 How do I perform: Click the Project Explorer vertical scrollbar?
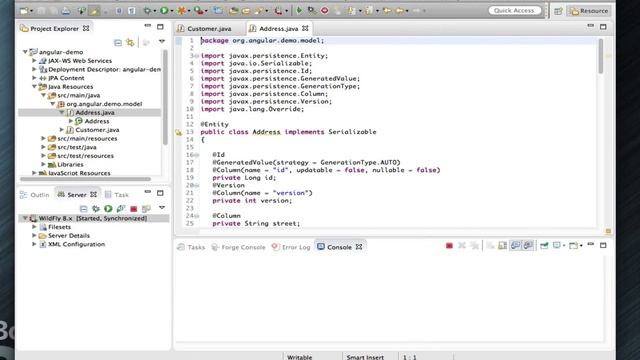click(x=165, y=97)
